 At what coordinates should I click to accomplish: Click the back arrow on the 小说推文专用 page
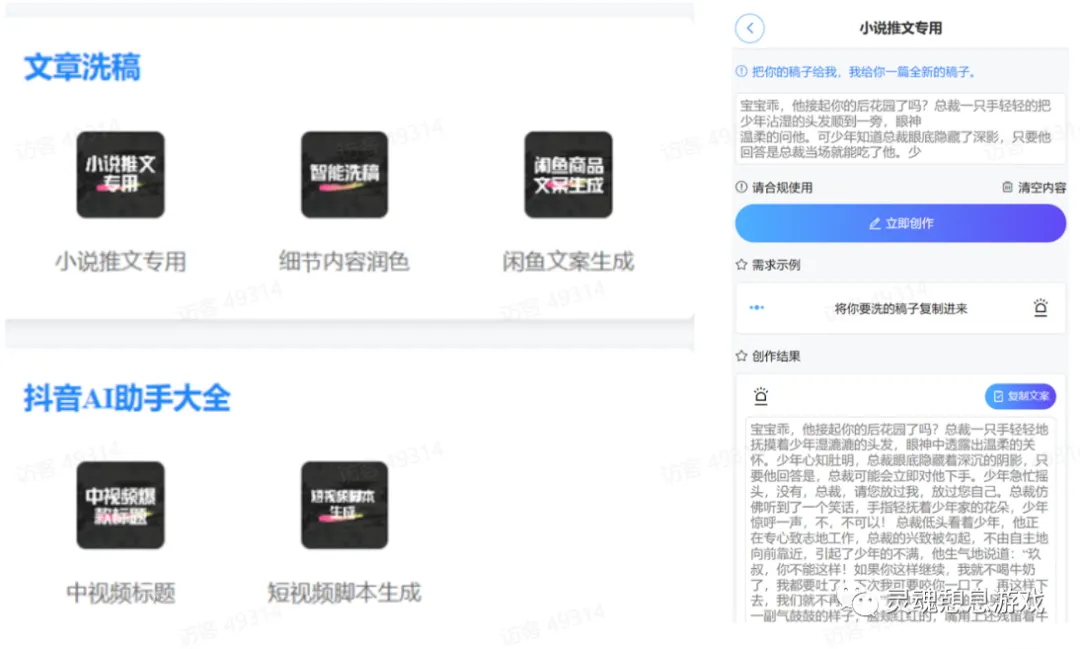[749, 28]
